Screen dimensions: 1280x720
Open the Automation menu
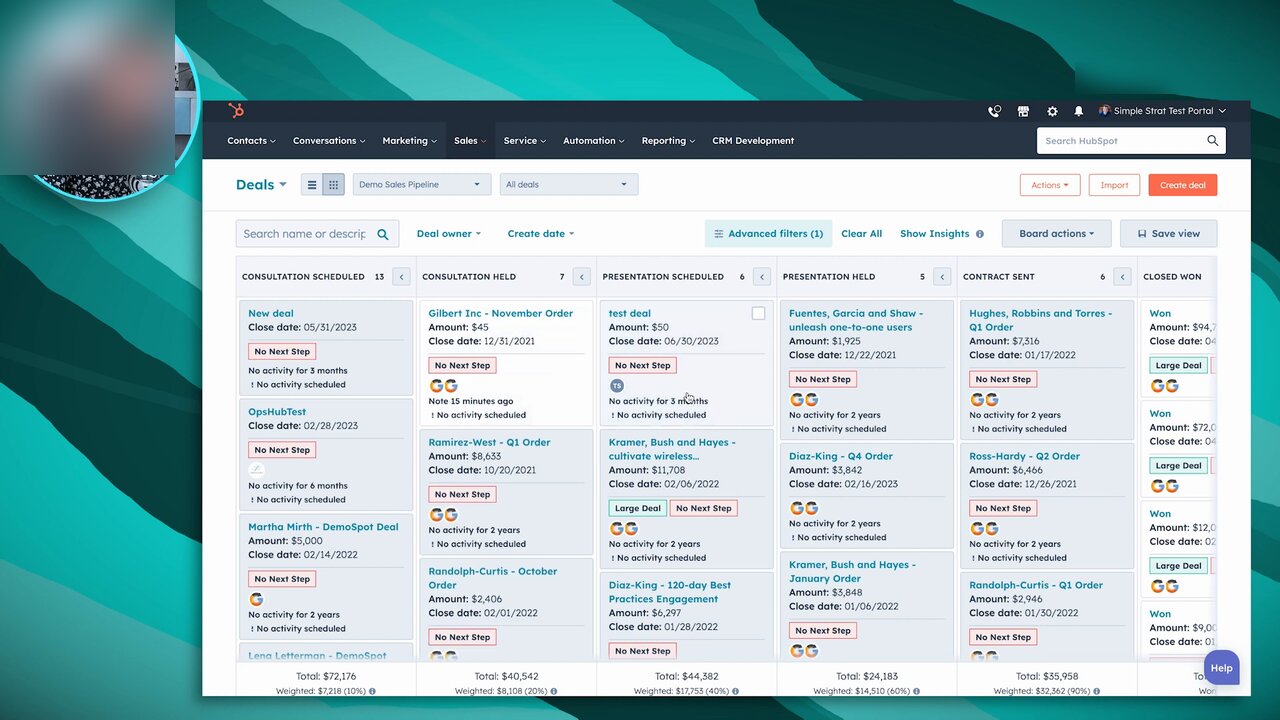click(x=594, y=141)
